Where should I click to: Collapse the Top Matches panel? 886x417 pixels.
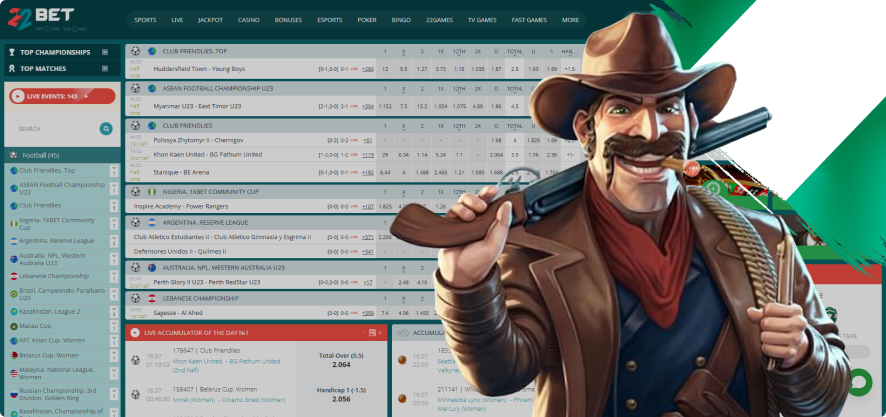[x=105, y=68]
